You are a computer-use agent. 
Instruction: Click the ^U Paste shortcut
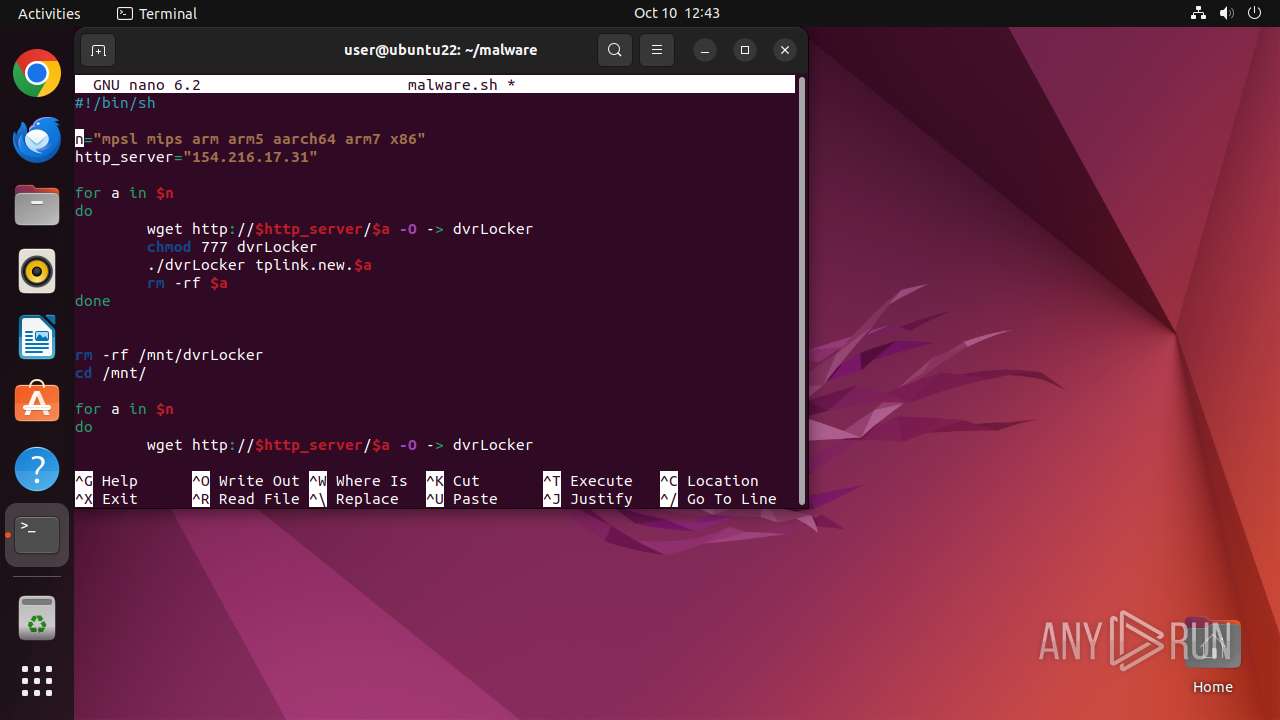click(x=462, y=499)
